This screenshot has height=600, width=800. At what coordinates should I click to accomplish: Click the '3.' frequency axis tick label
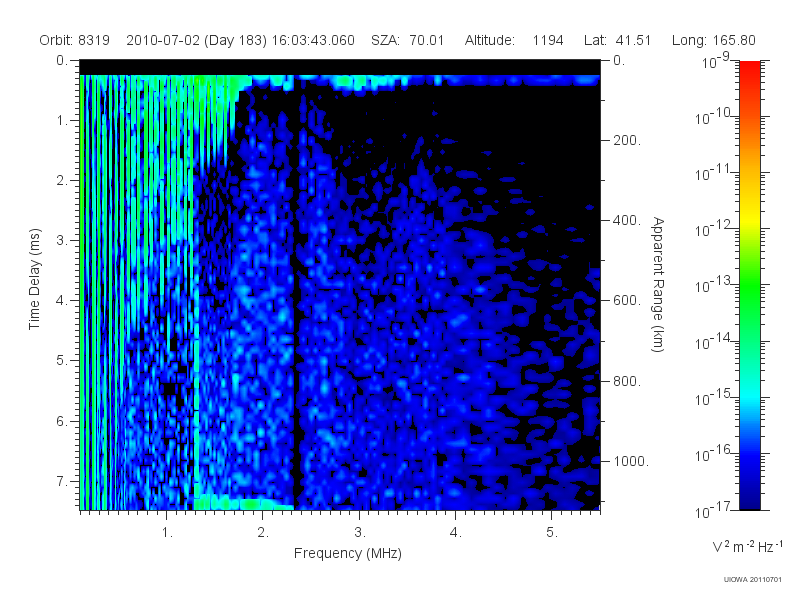click(x=360, y=533)
